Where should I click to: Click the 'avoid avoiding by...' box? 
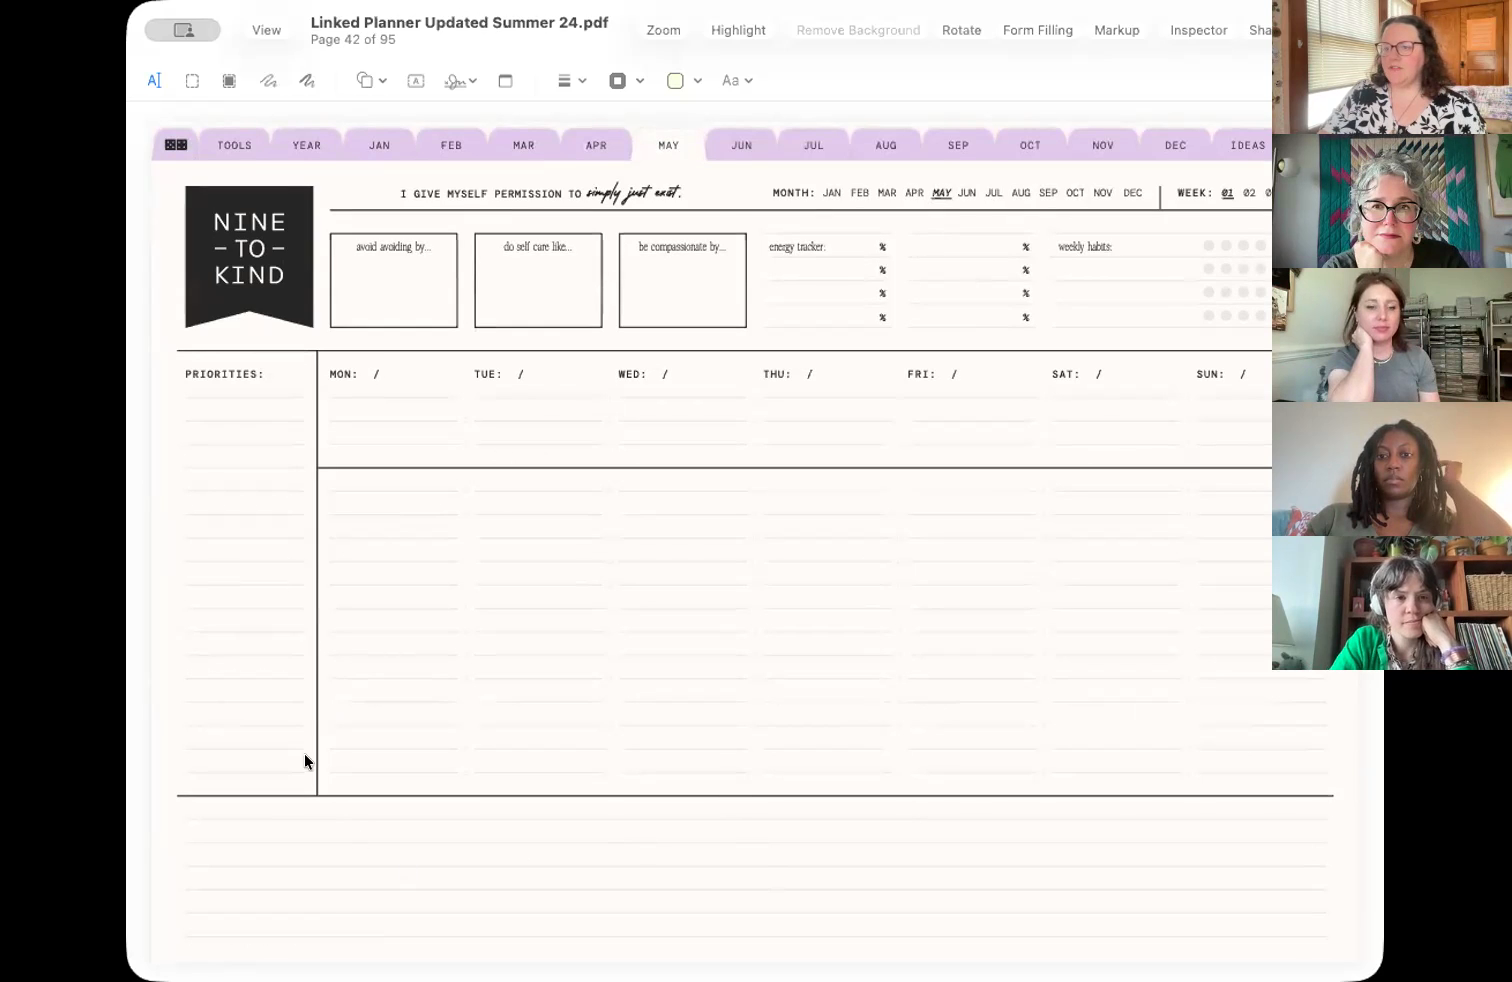pyautogui.click(x=394, y=280)
